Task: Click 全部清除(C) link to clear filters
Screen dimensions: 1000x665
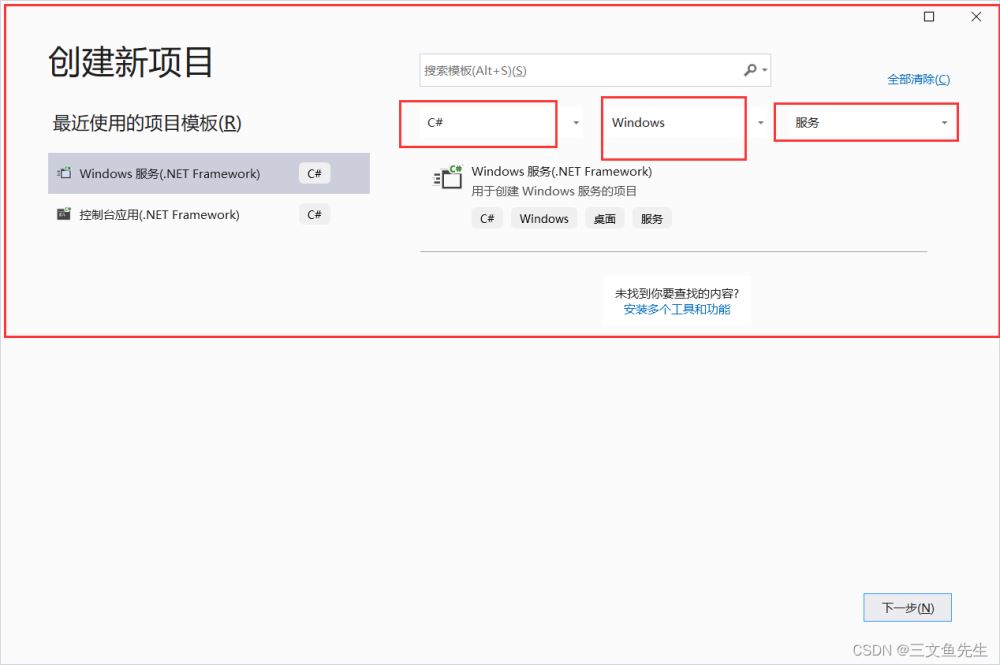Action: click(918, 79)
